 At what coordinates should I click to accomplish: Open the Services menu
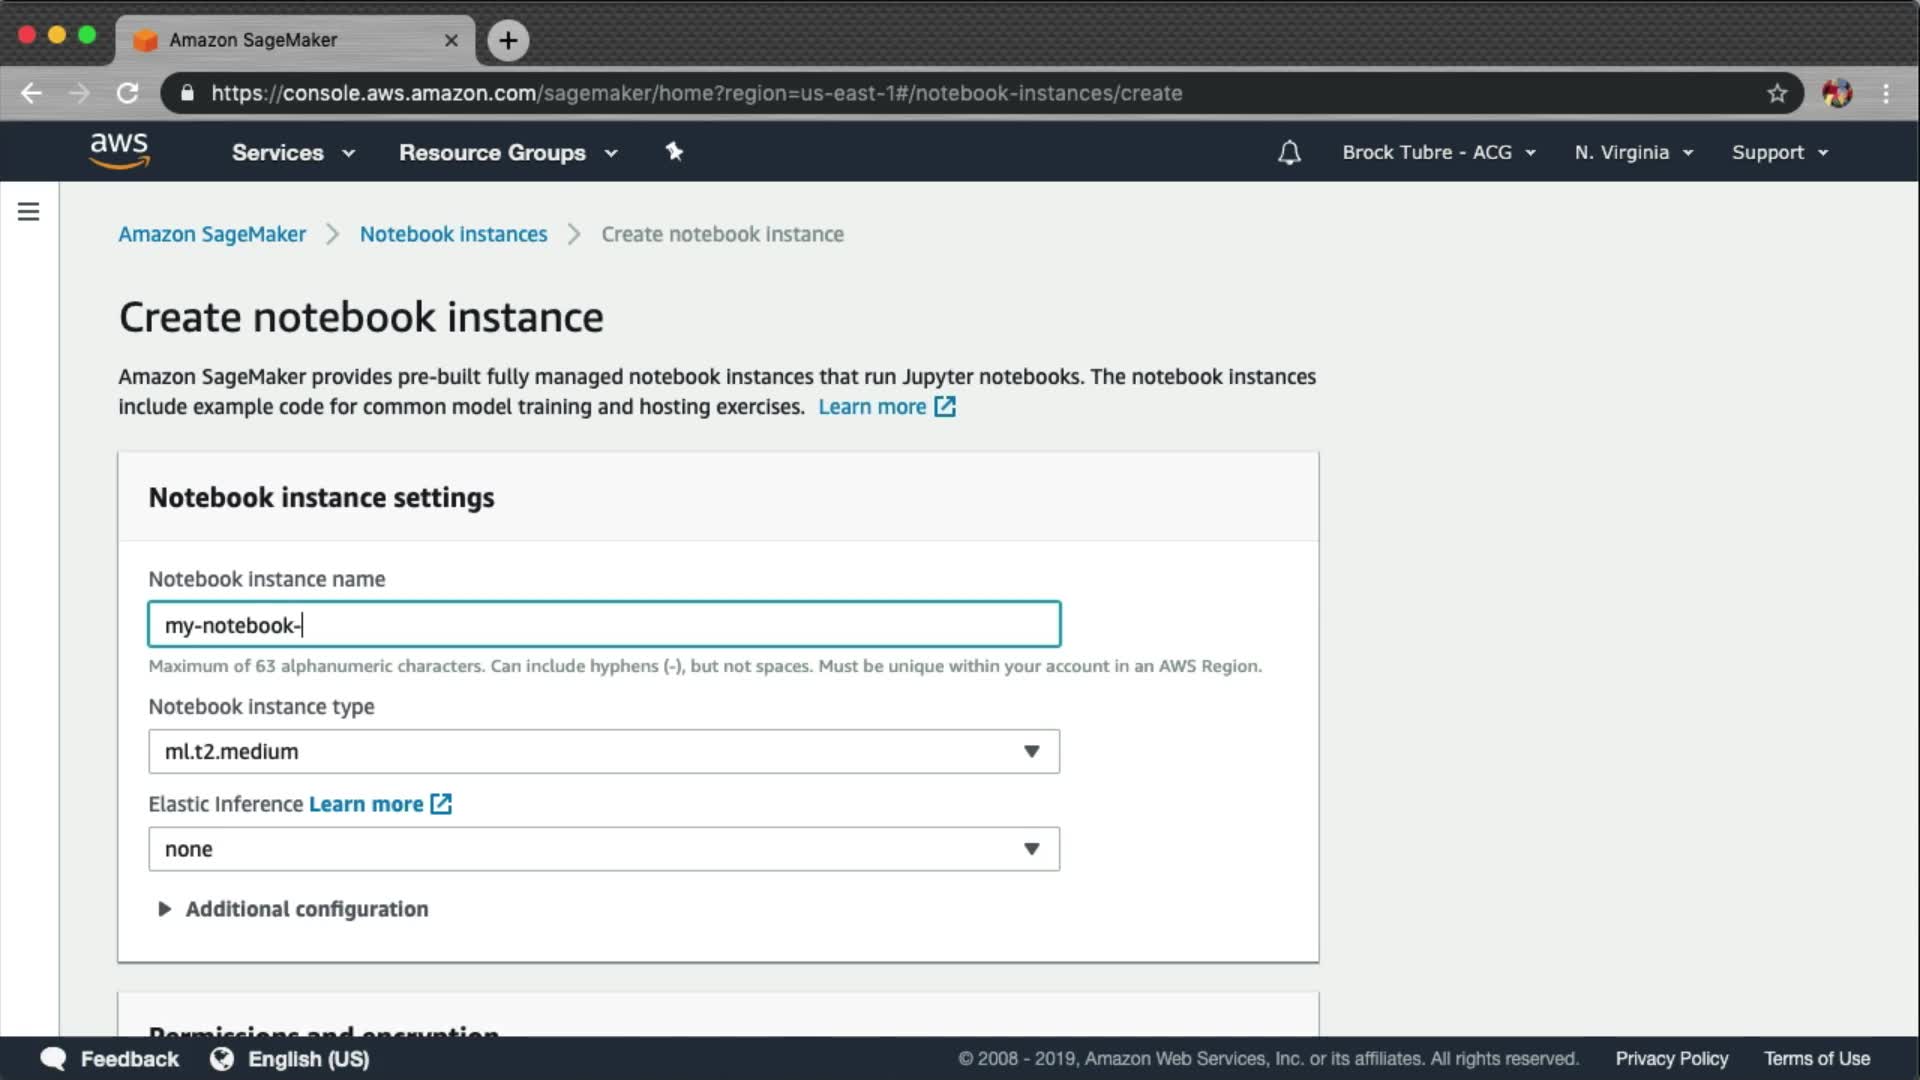(292, 152)
